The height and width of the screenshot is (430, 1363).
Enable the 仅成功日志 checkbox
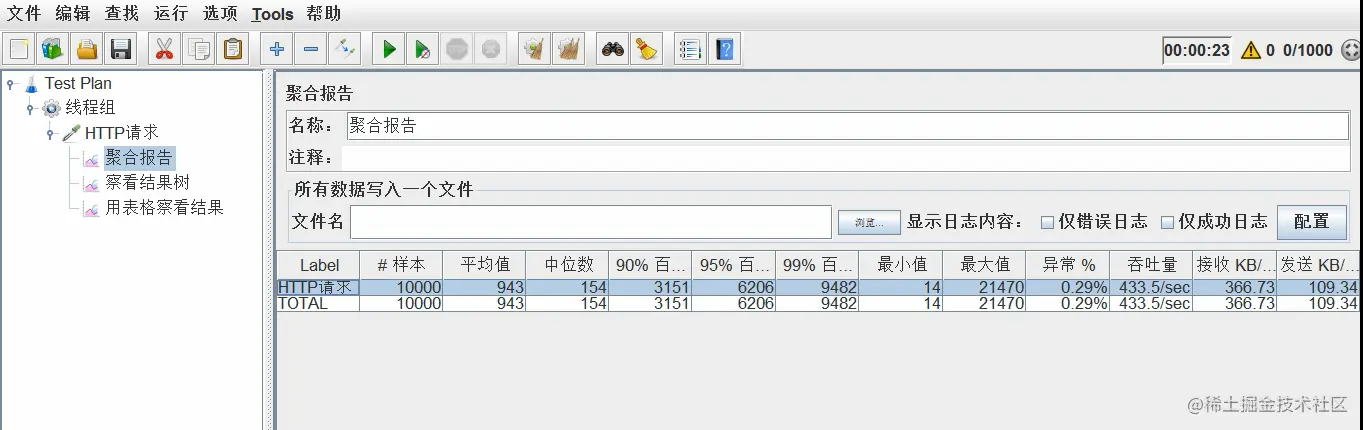(x=1167, y=222)
